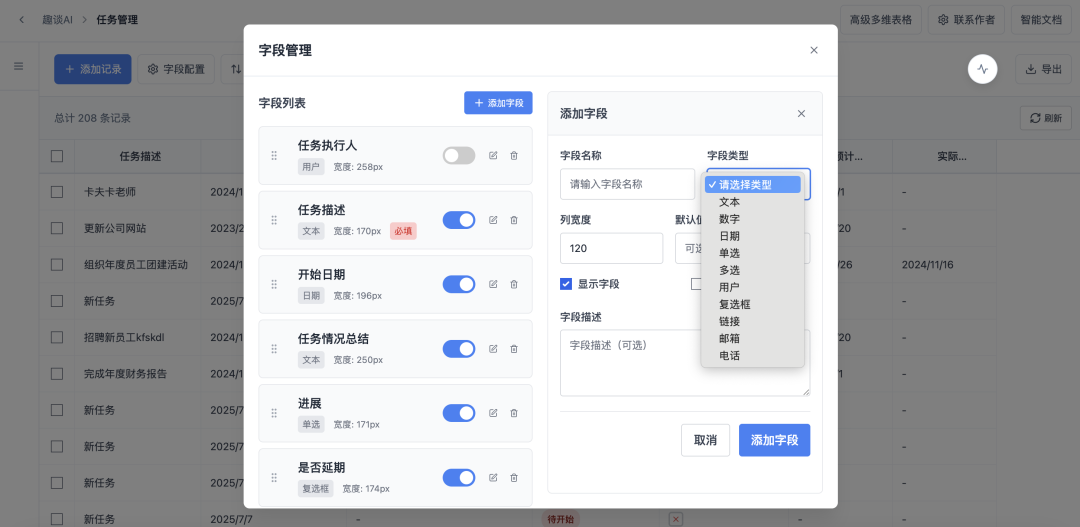The width and height of the screenshot is (1080, 527).
Task: Go back with the top-left arrow
Action: pyautogui.click(x=21, y=20)
